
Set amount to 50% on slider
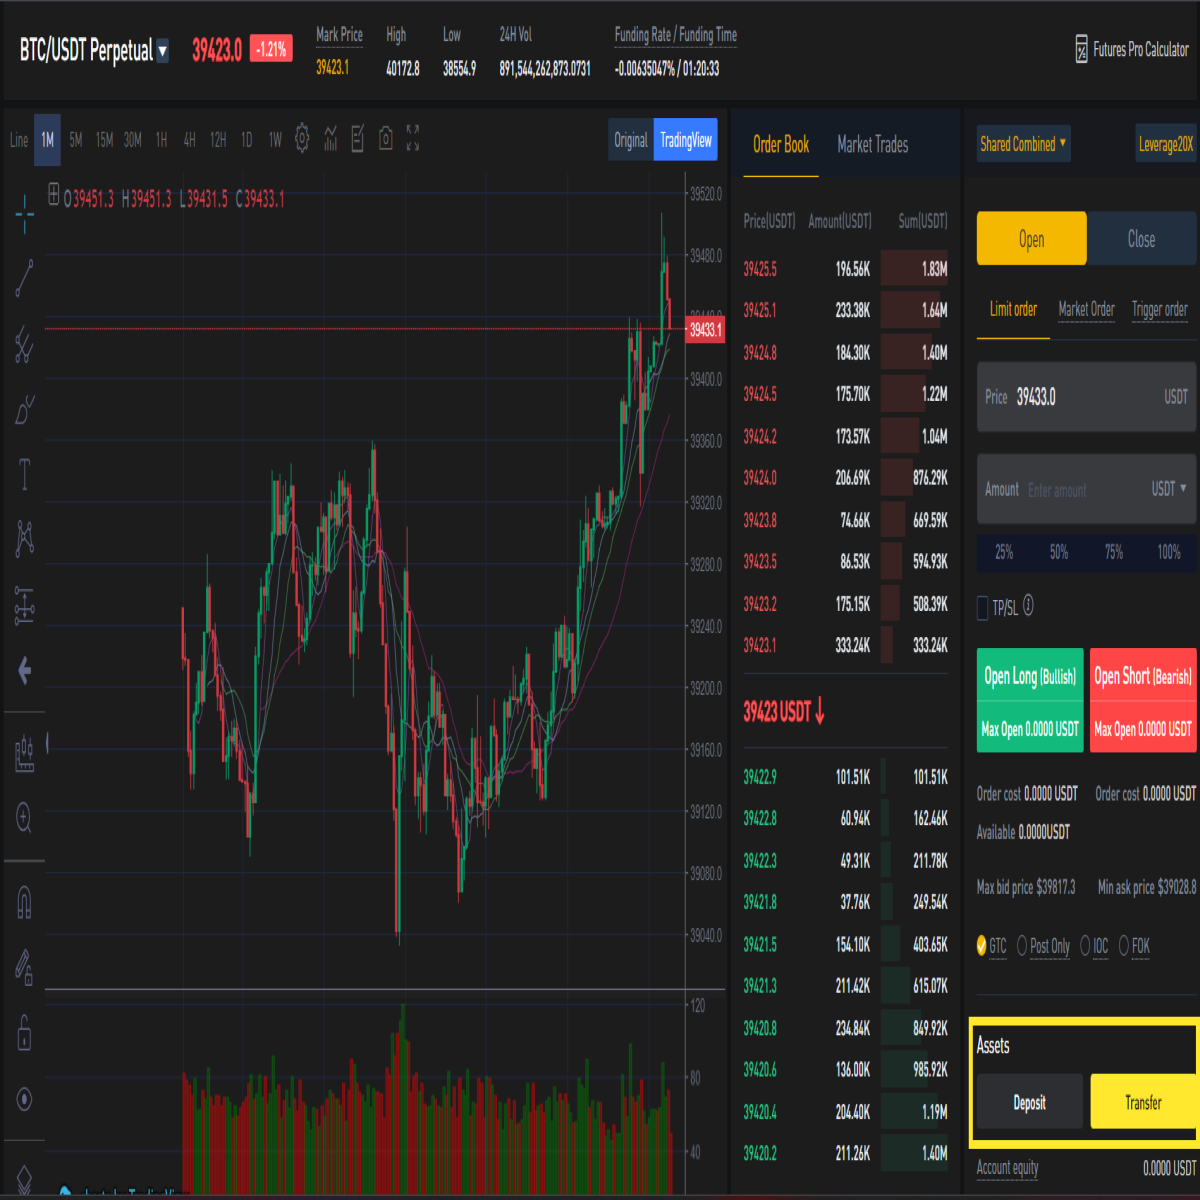coord(1059,552)
